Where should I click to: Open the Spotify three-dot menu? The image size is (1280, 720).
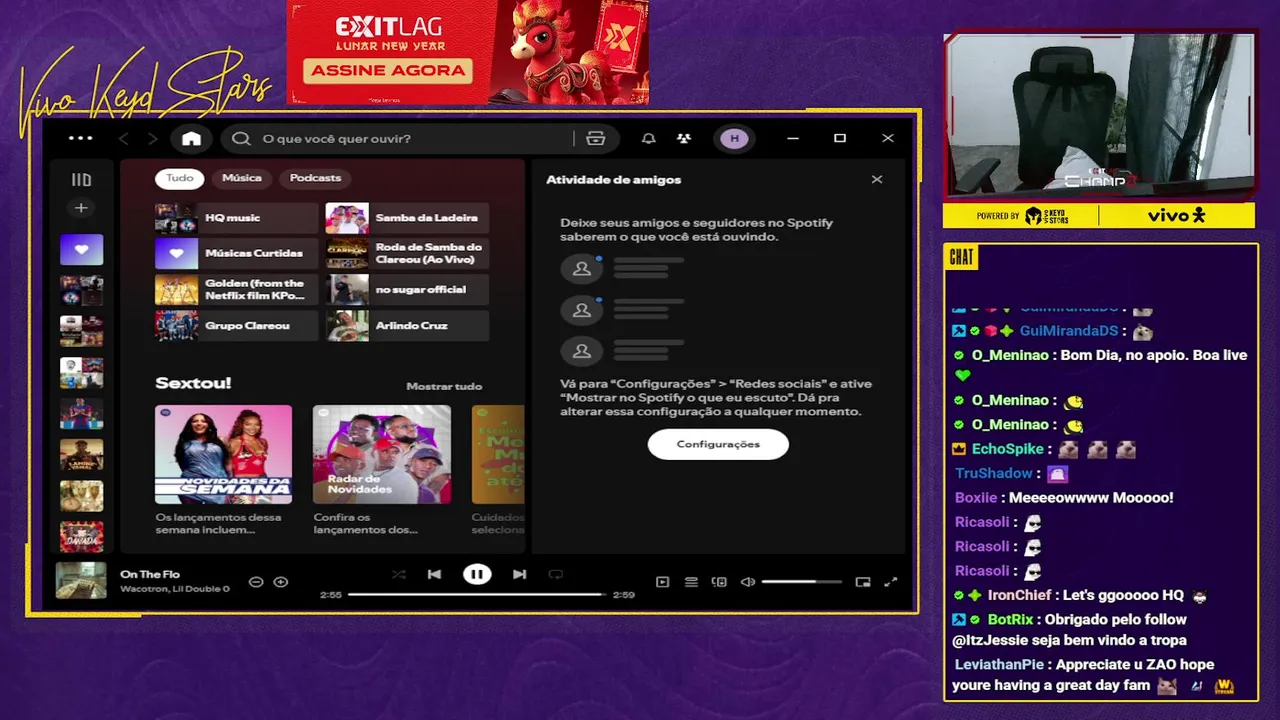pyautogui.click(x=81, y=139)
